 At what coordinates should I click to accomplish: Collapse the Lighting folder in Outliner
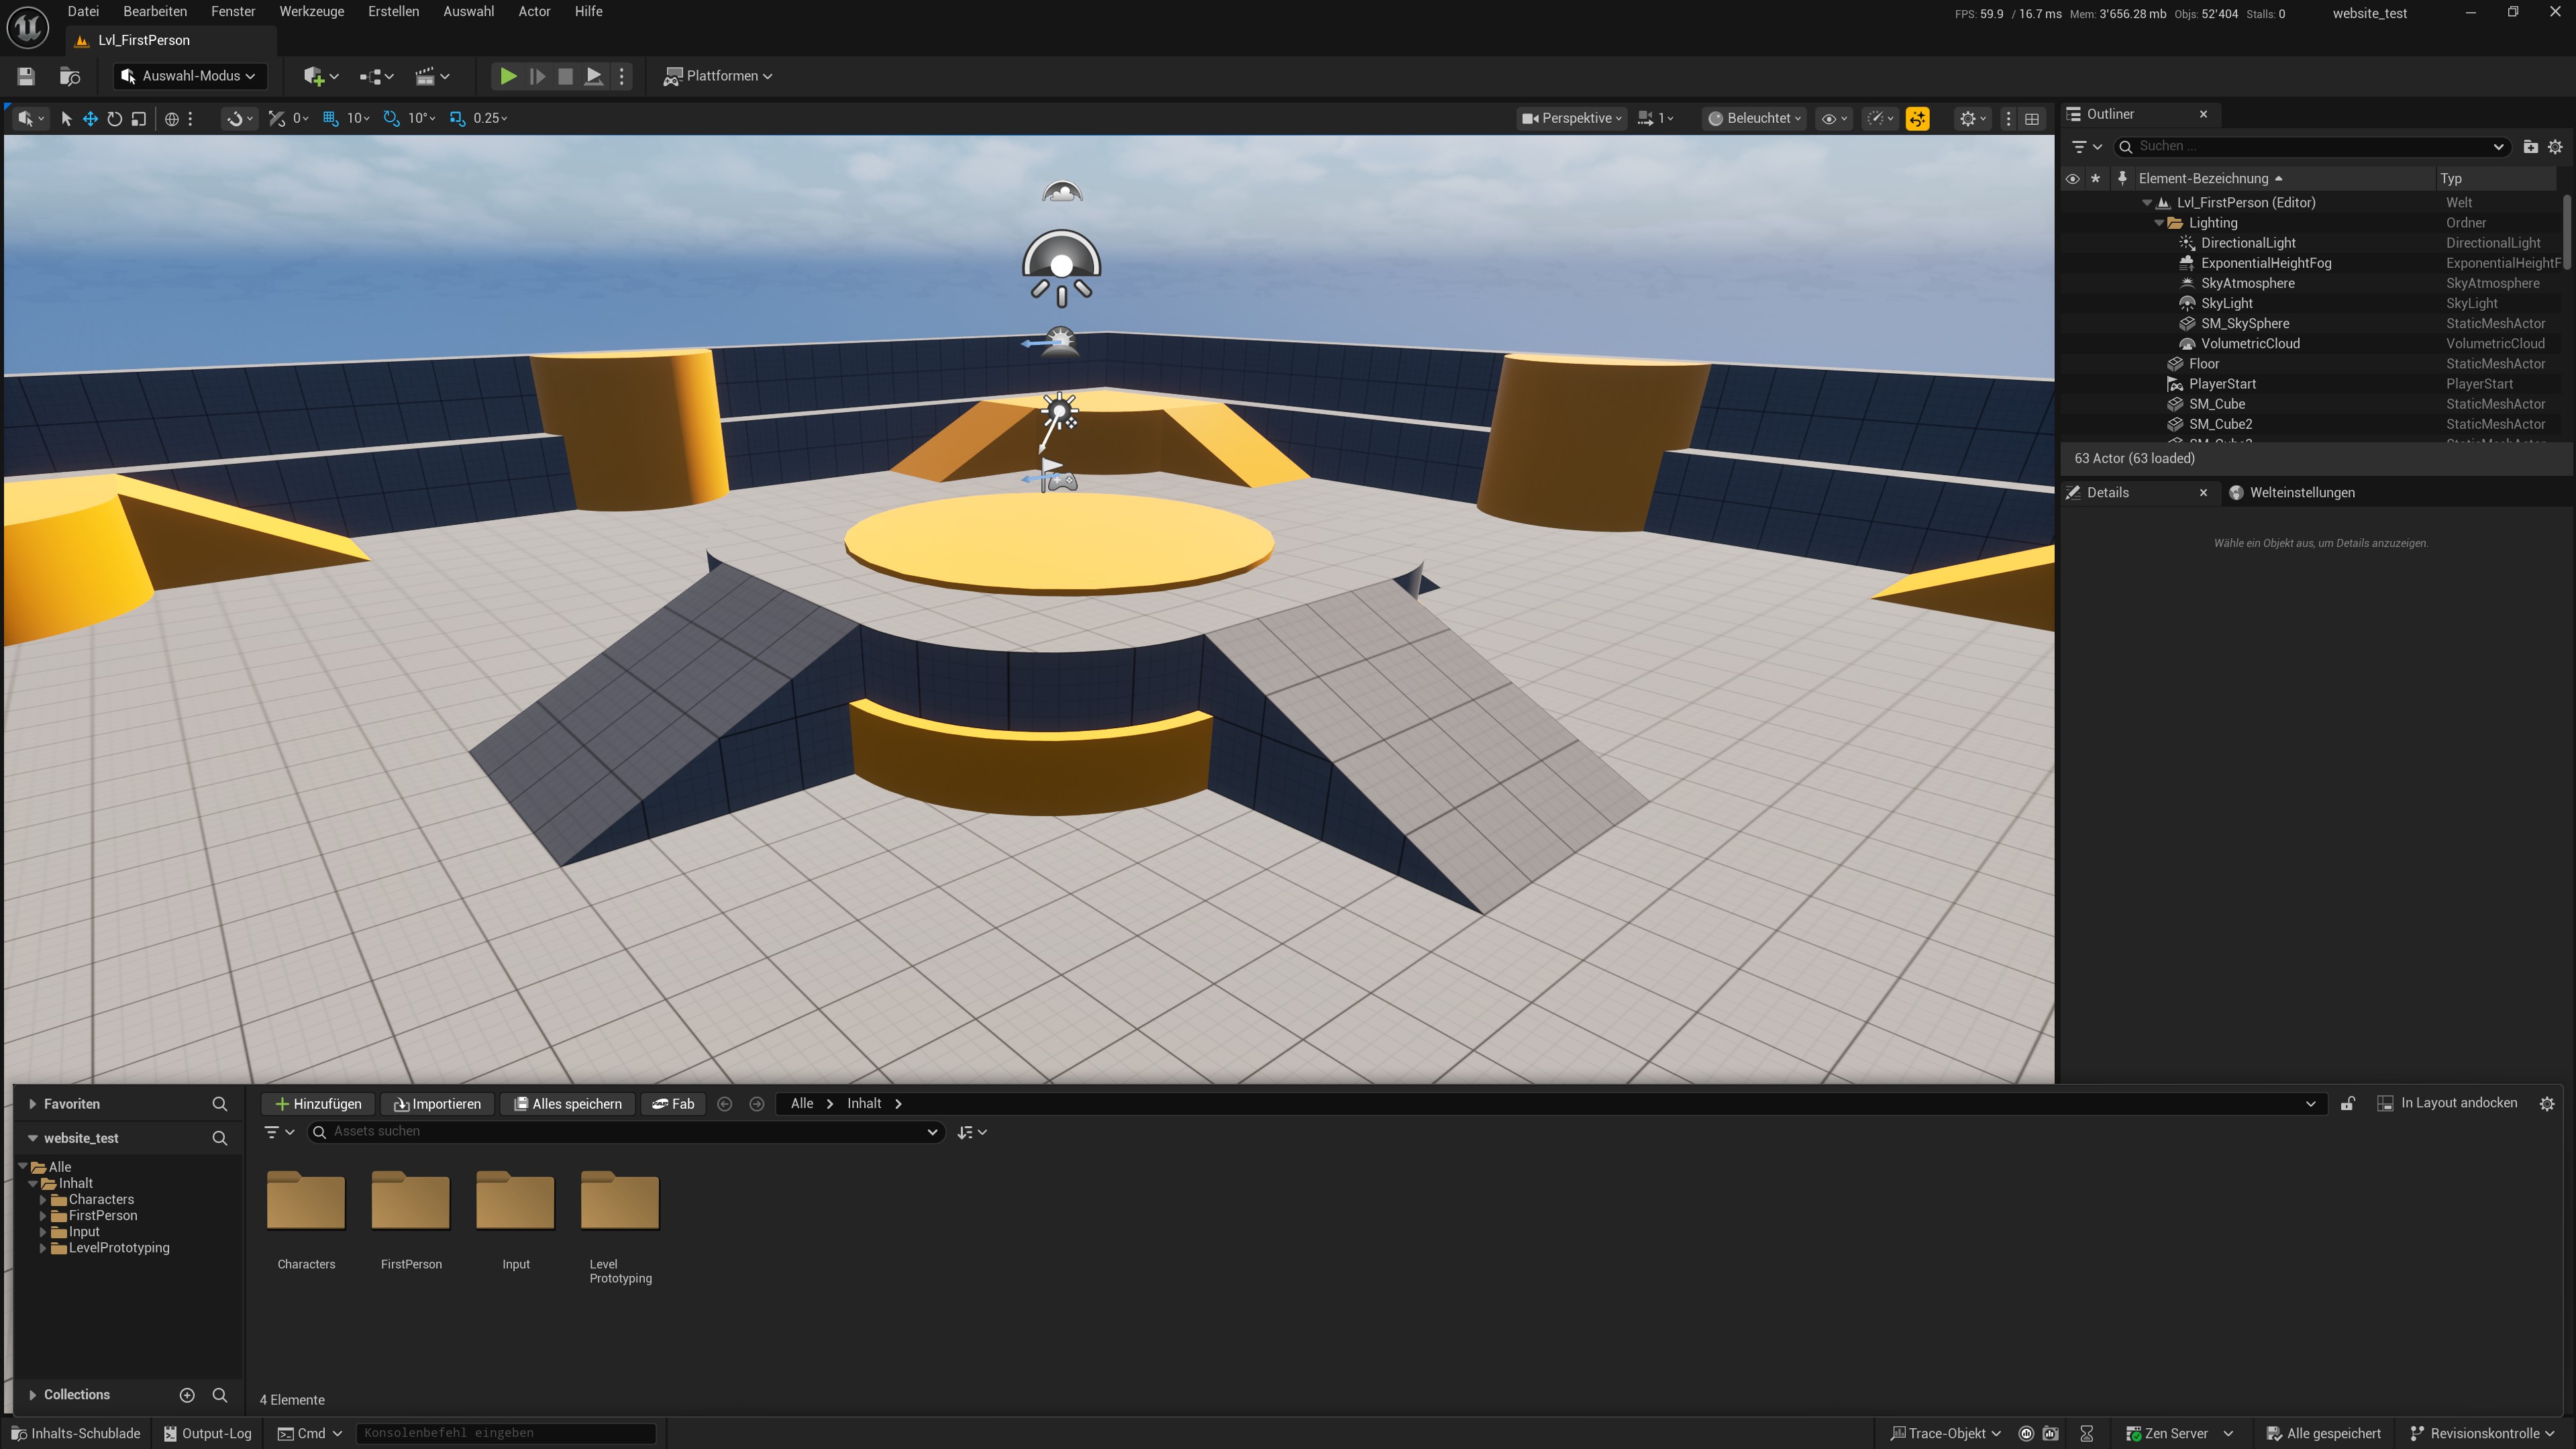[2159, 223]
